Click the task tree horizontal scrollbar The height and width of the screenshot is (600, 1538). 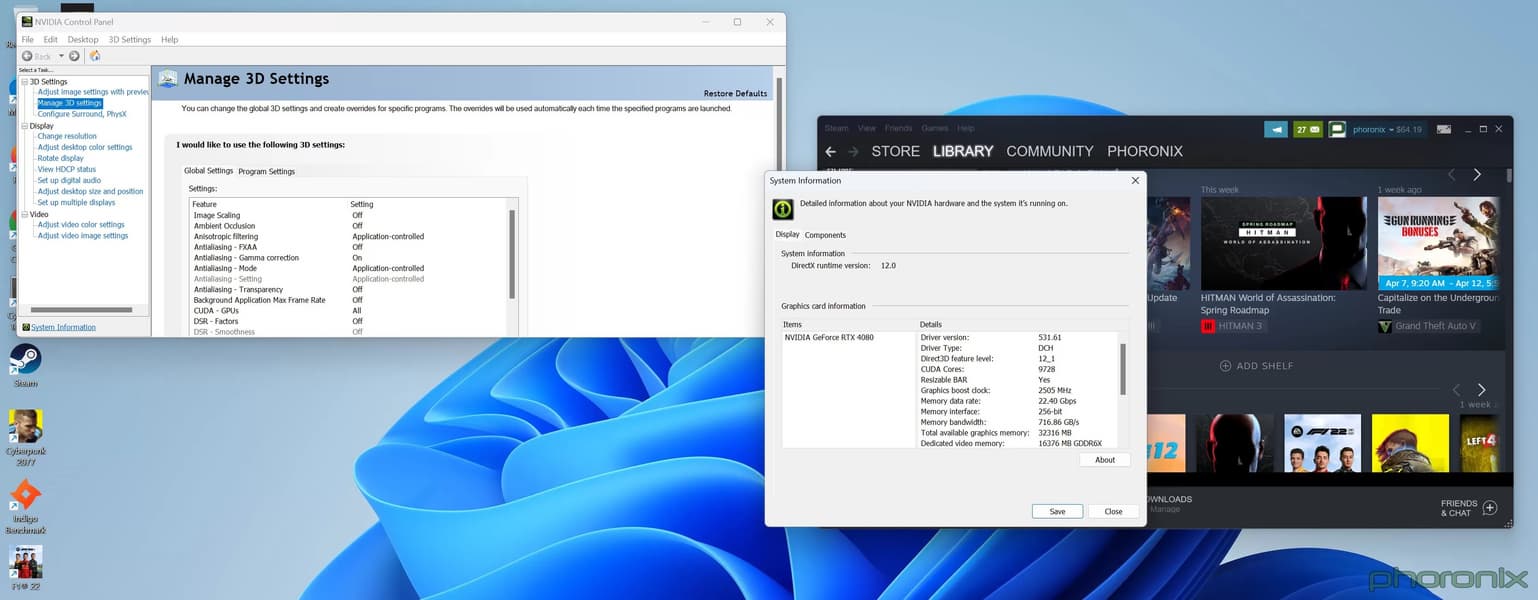coord(83,310)
